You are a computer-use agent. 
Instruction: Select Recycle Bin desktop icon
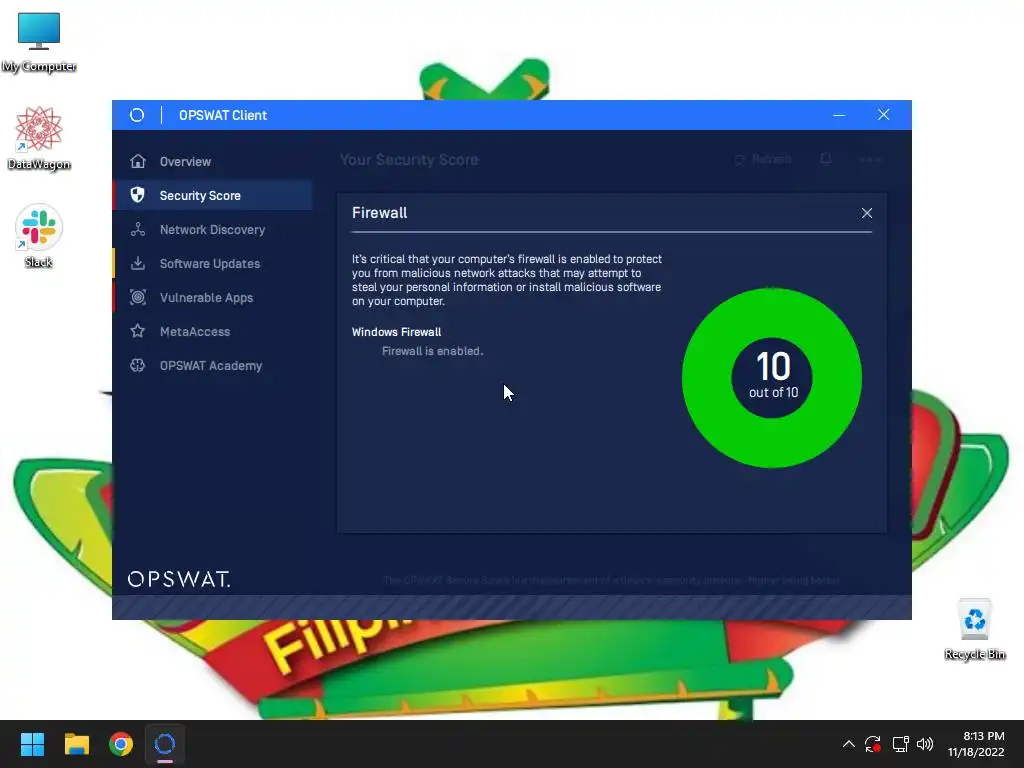(x=974, y=630)
